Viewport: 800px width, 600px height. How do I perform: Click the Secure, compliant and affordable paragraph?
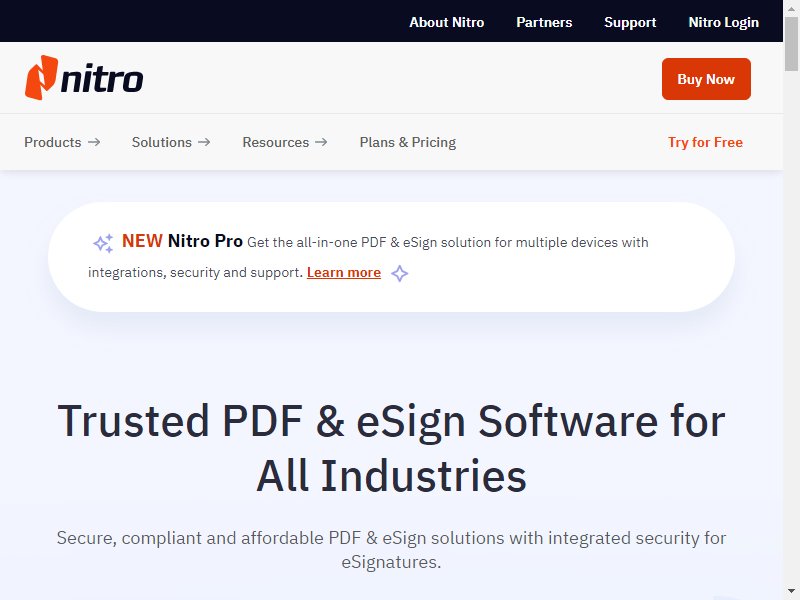391,549
